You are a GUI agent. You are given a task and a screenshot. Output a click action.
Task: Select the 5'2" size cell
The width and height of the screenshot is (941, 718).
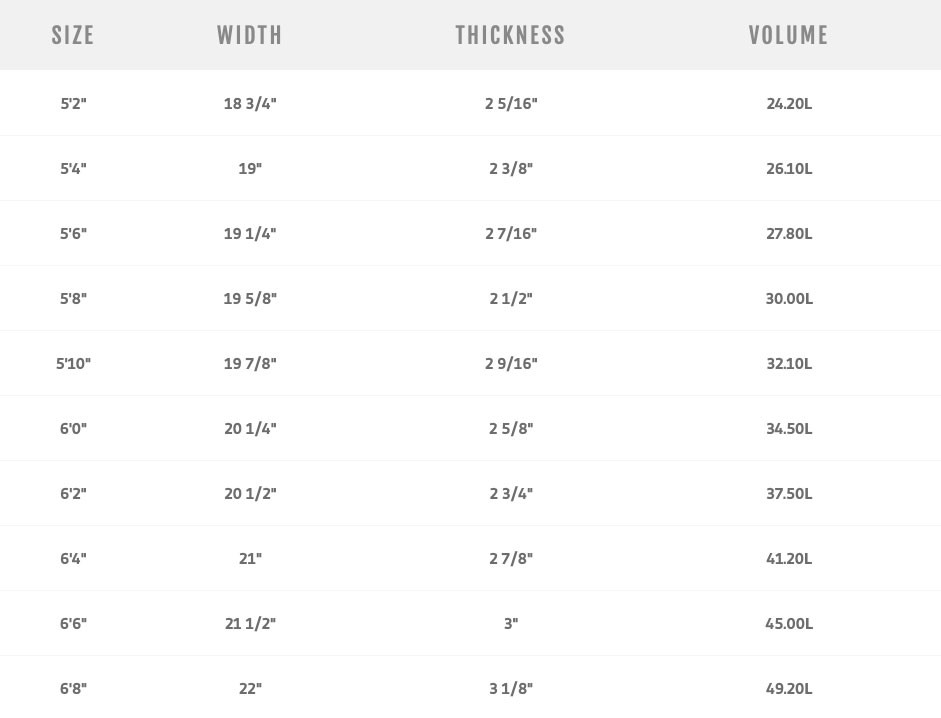click(x=73, y=103)
